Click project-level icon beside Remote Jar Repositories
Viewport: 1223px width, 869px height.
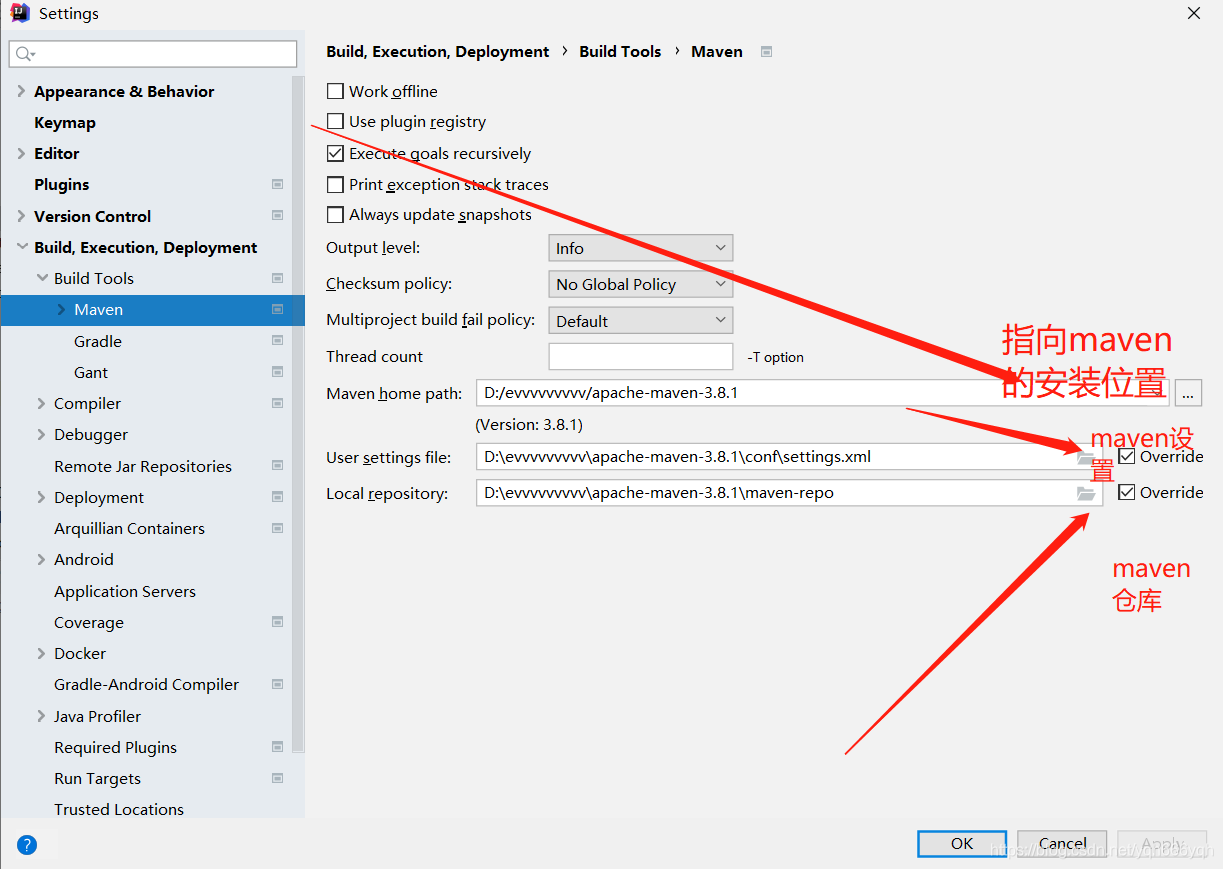point(277,466)
